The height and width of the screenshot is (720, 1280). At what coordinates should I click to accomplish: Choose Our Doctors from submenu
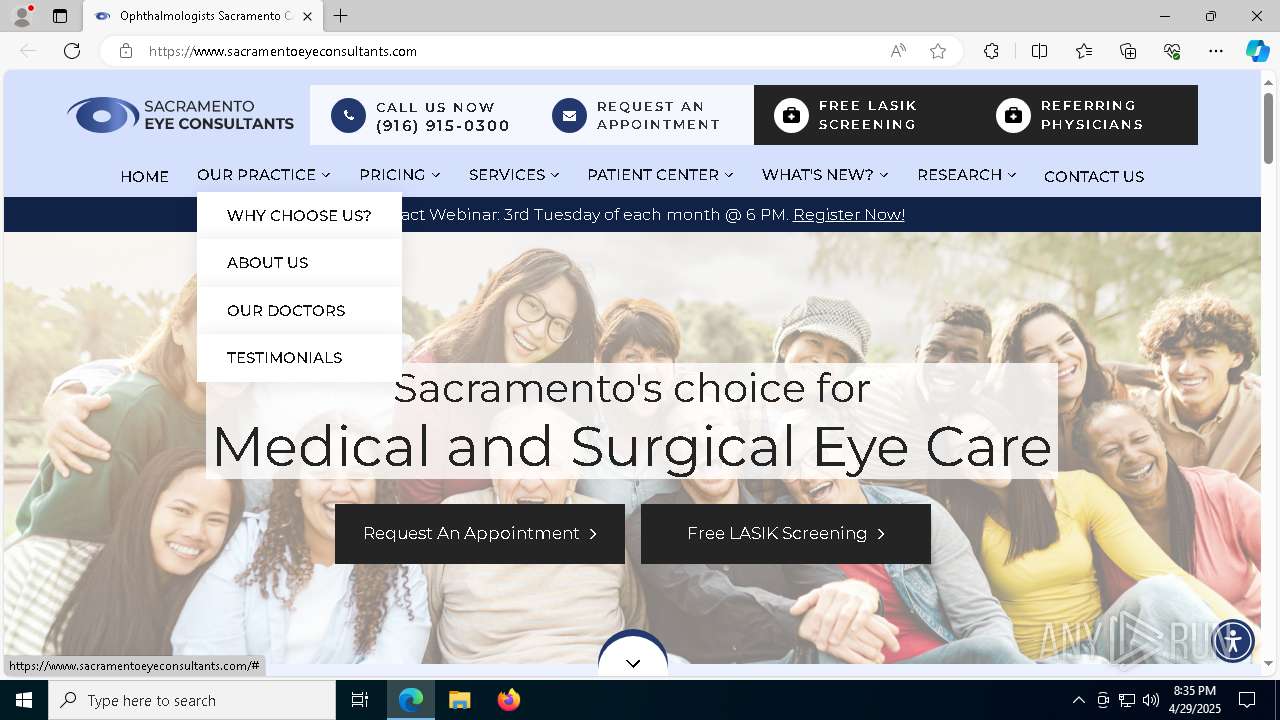coord(299,310)
